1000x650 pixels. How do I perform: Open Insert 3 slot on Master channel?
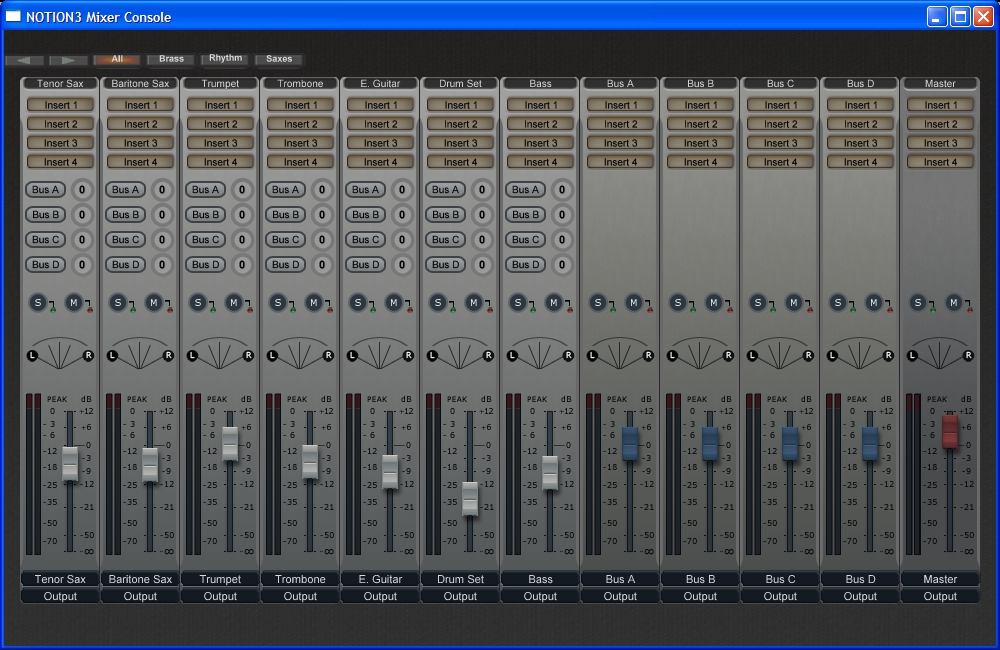940,143
